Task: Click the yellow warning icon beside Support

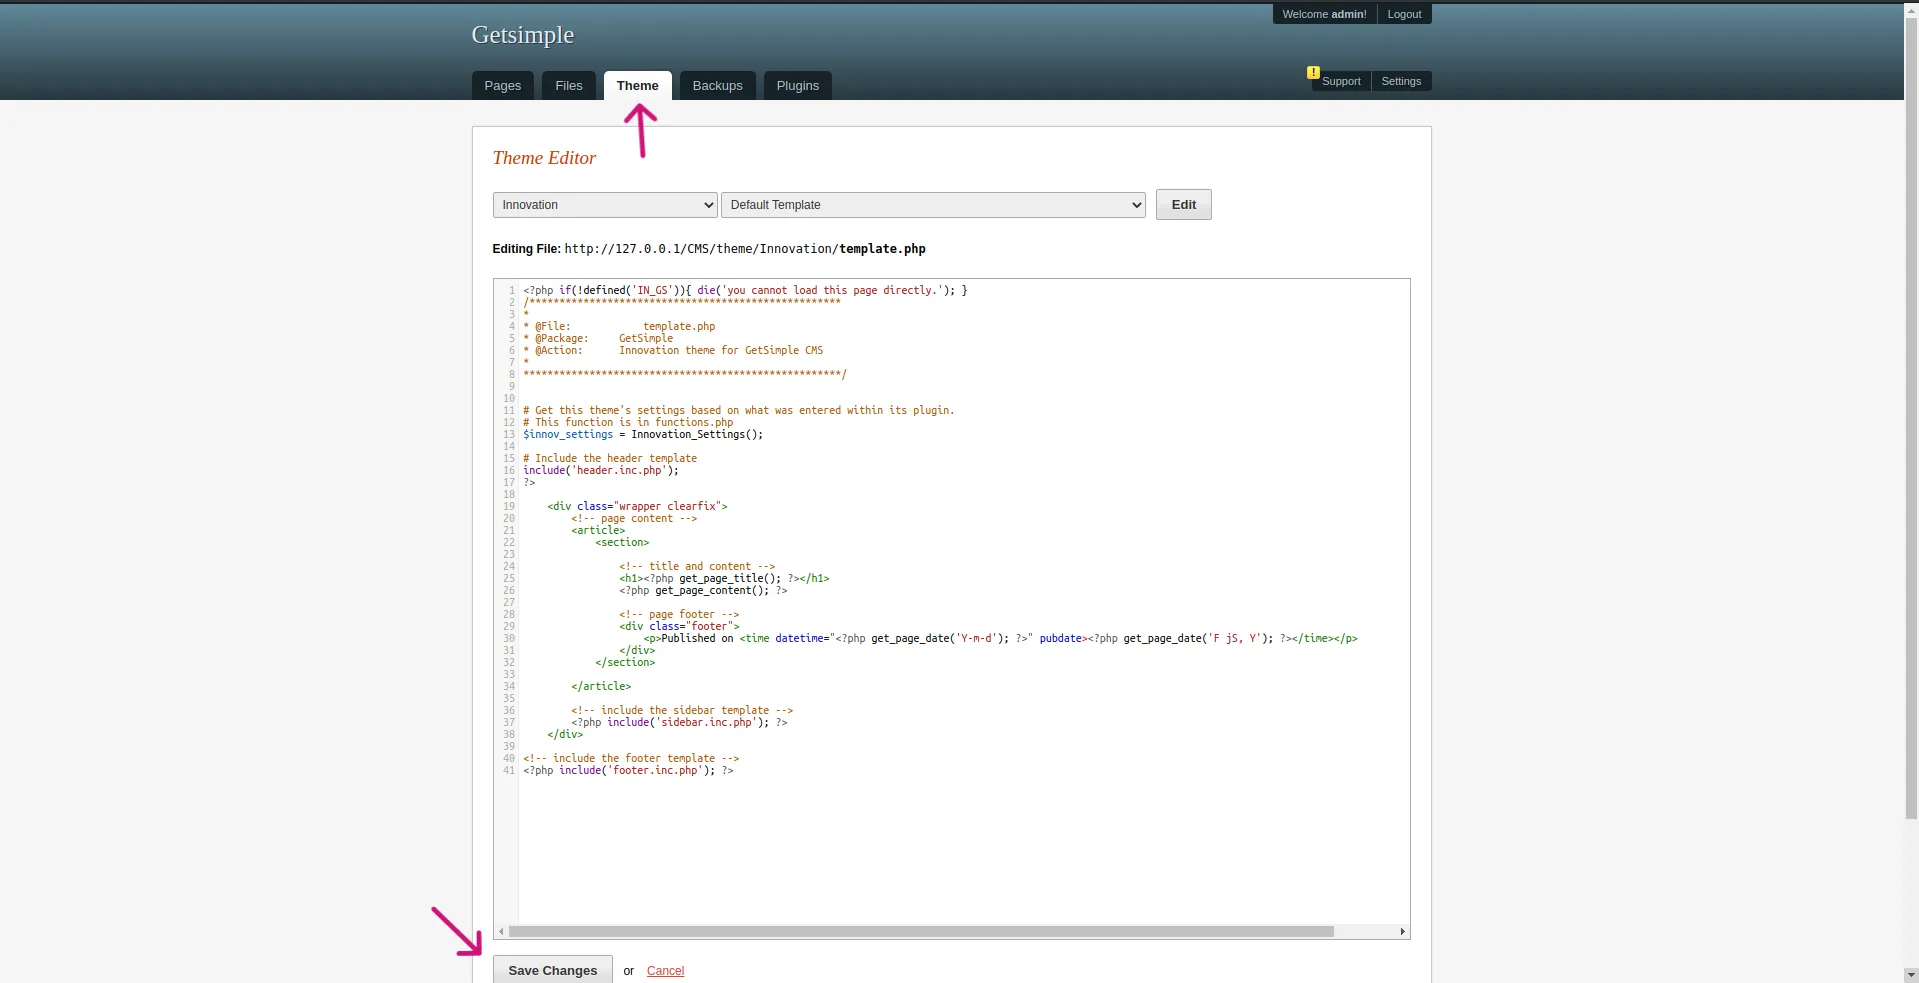Action: (1313, 73)
